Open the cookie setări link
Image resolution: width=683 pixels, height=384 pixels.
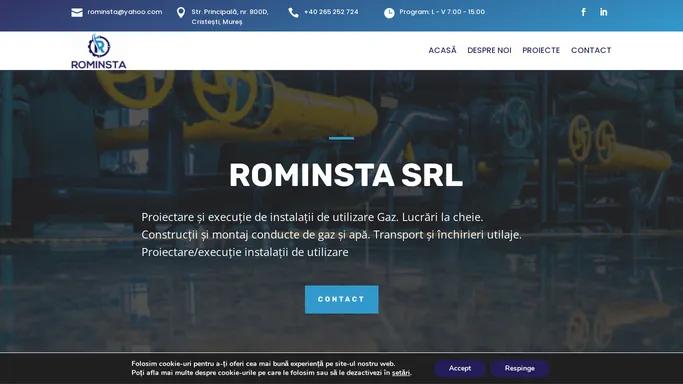401,373
